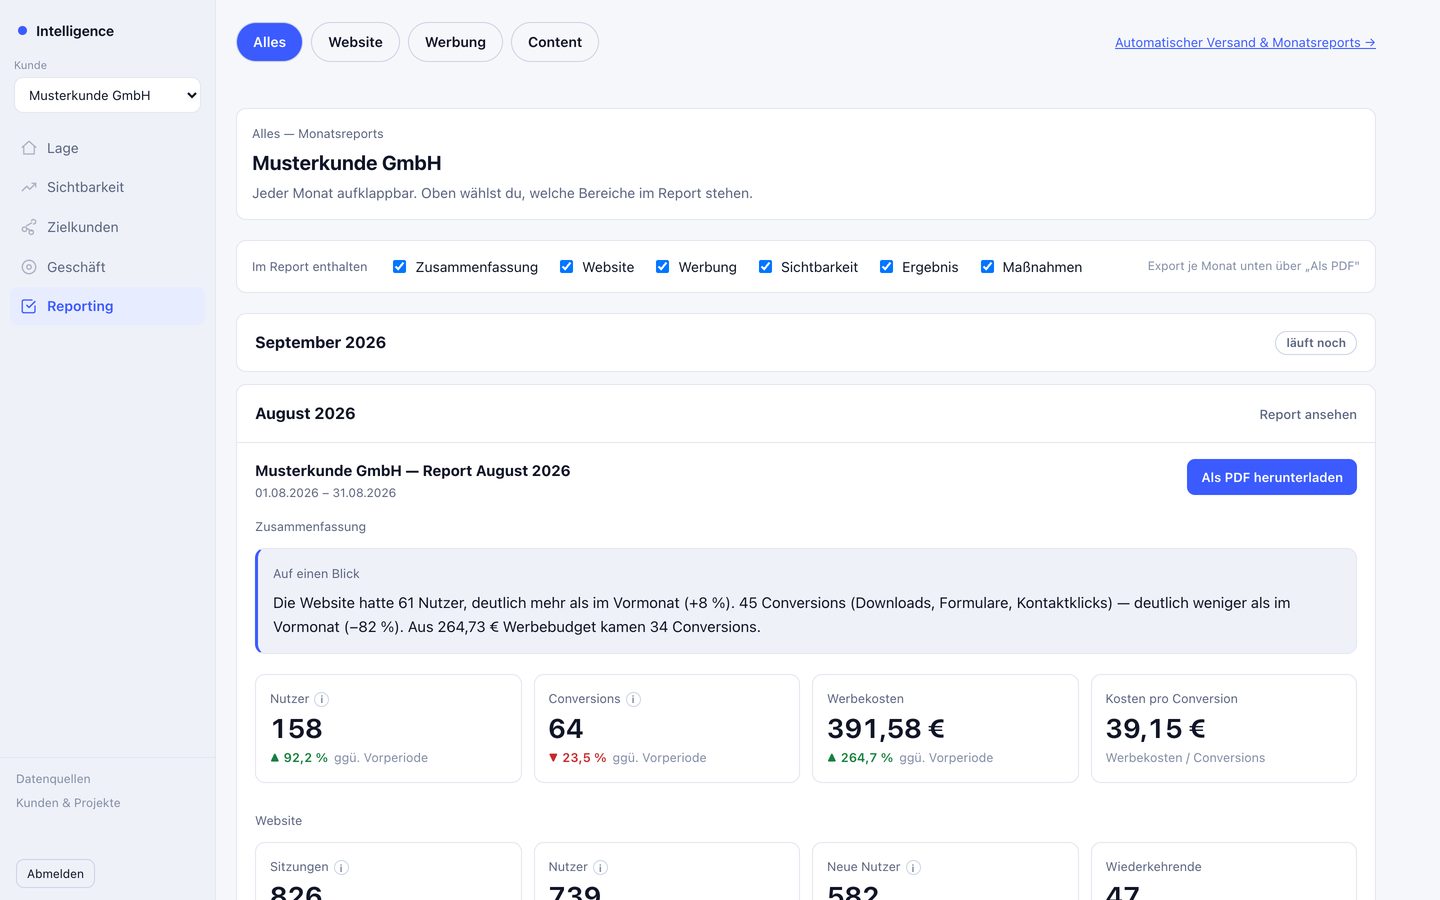Collapse the August 2026 month section
Screen dimensions: 1440x900
point(805,414)
